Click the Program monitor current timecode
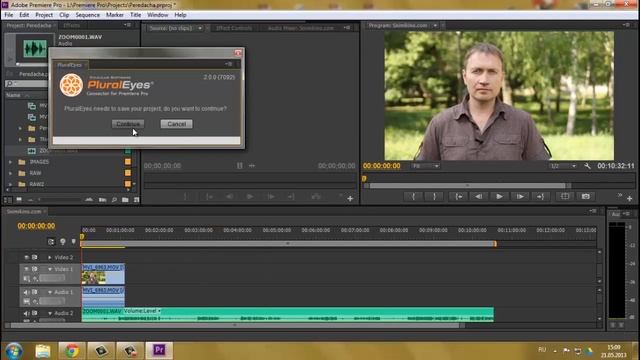This screenshot has width=640, height=360. pos(382,166)
